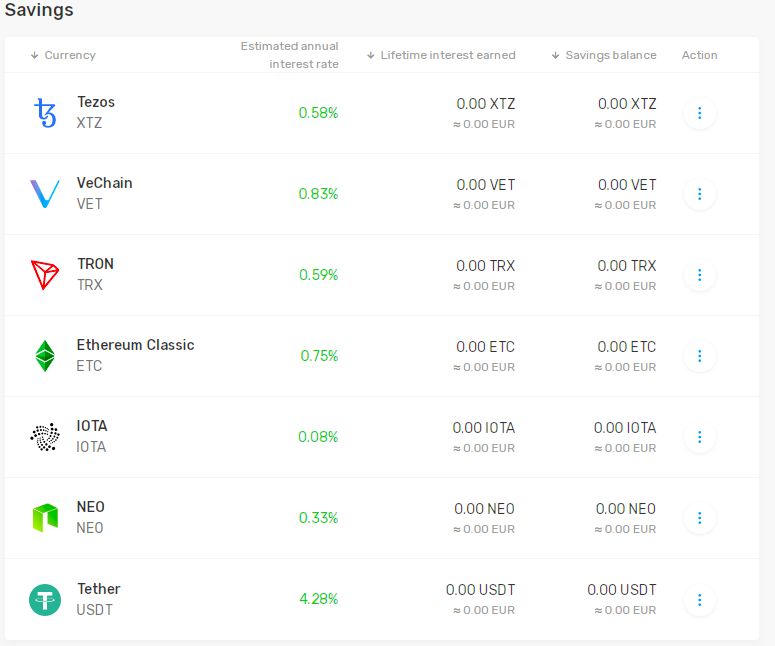
Task: Open three-dot actions for Tether row
Action: click(699, 600)
